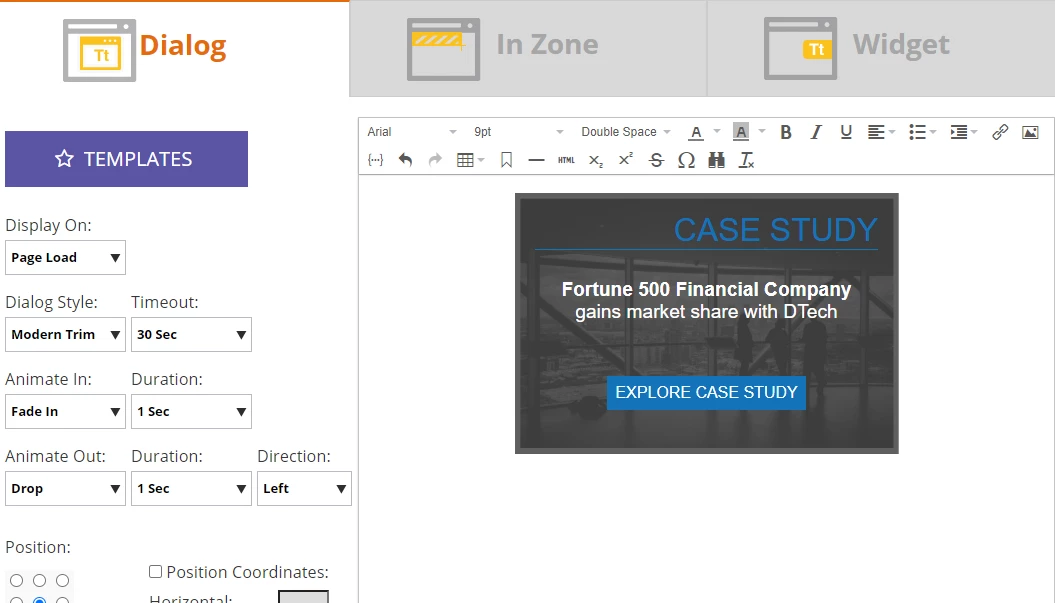The height and width of the screenshot is (603, 1055).
Task: Switch to the In Zone tab
Action: pyautogui.click(x=528, y=48)
